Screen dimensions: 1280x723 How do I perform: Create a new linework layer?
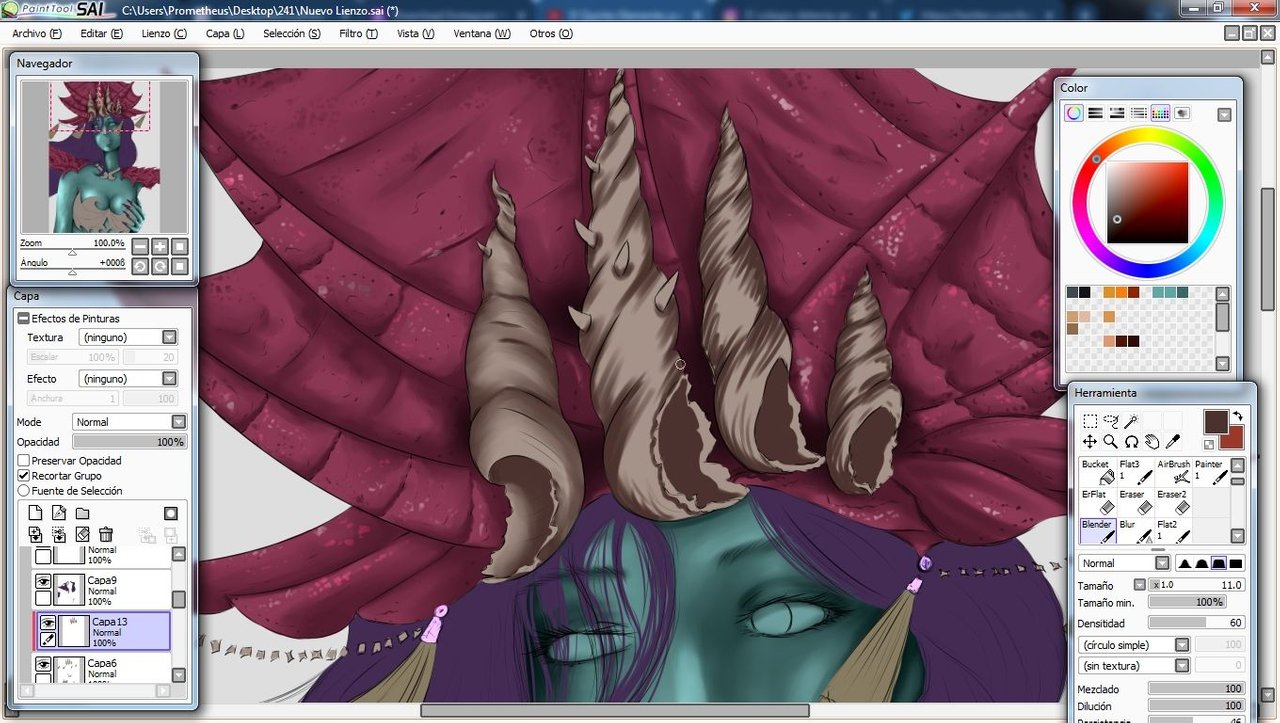pyautogui.click(x=59, y=513)
